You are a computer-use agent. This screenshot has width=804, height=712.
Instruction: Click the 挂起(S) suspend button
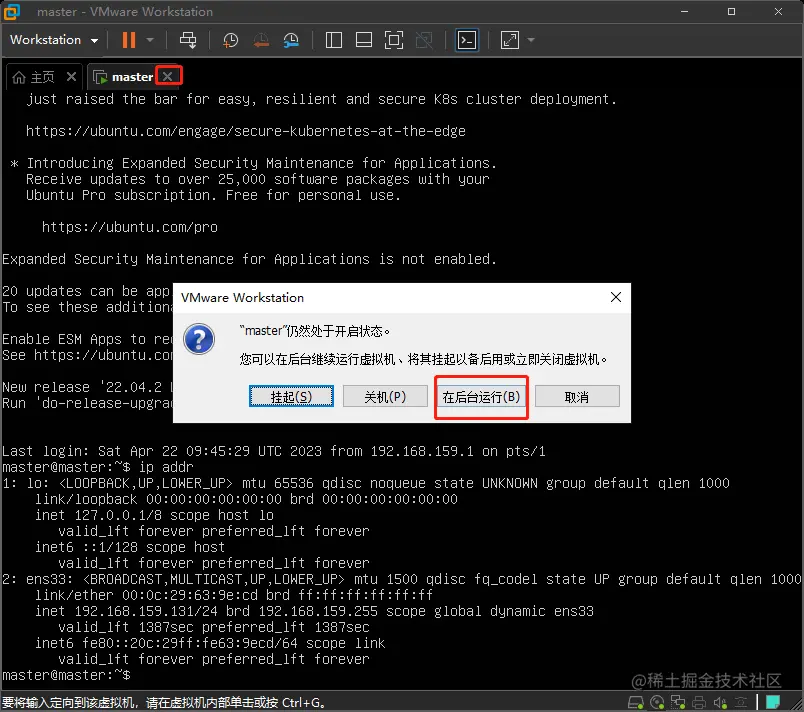pos(291,396)
